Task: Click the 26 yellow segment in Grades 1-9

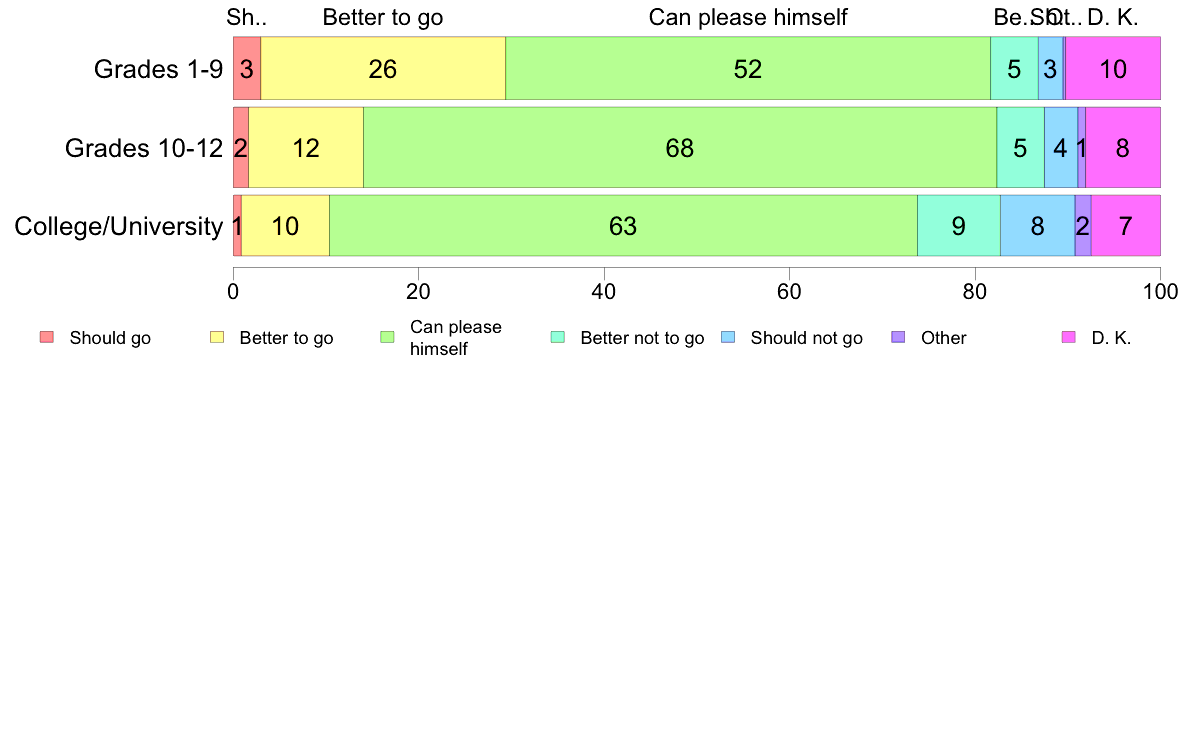Action: pyautogui.click(x=383, y=68)
